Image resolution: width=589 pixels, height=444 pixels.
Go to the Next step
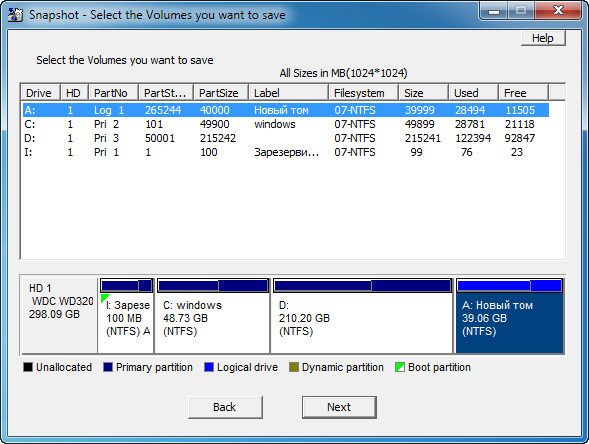click(339, 407)
